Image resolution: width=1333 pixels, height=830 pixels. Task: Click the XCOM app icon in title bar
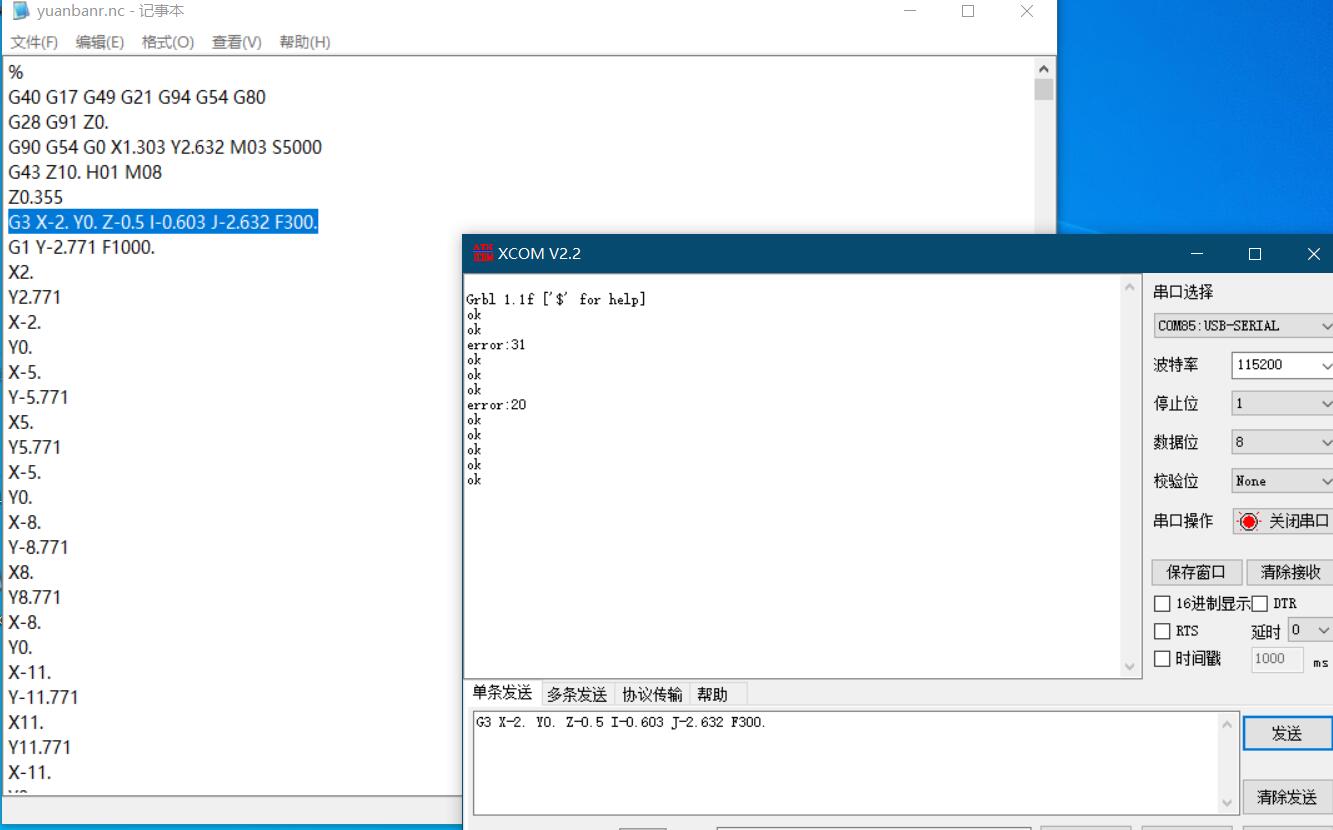[x=483, y=254]
